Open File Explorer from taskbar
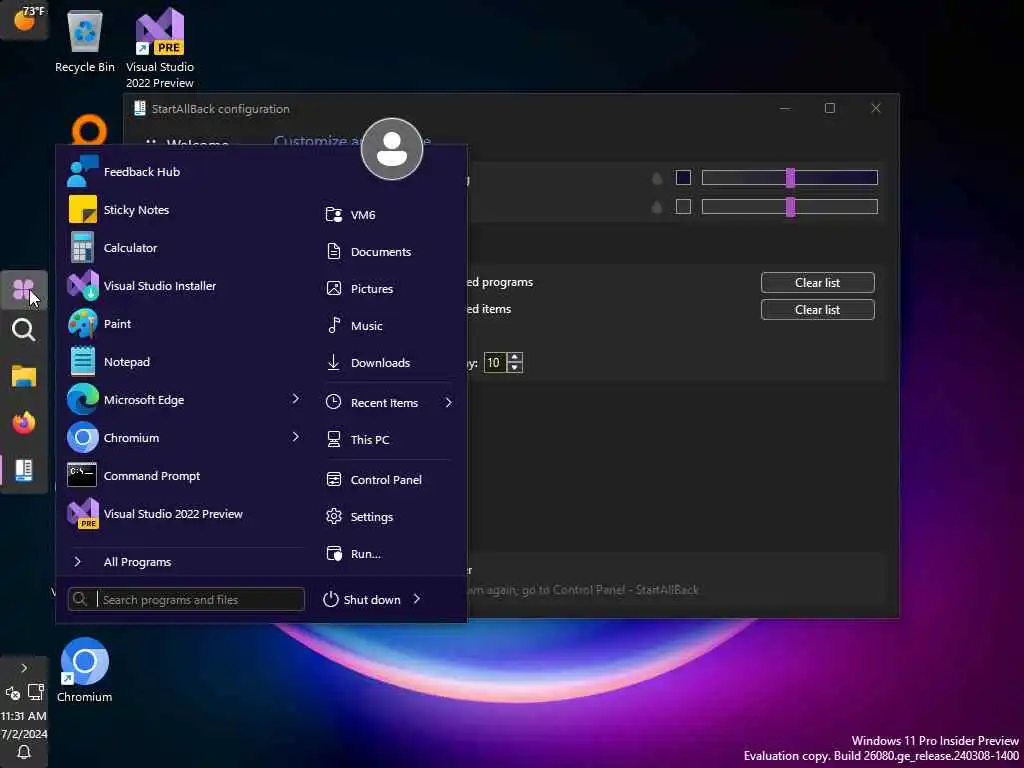This screenshot has width=1024, height=768. tap(24, 376)
